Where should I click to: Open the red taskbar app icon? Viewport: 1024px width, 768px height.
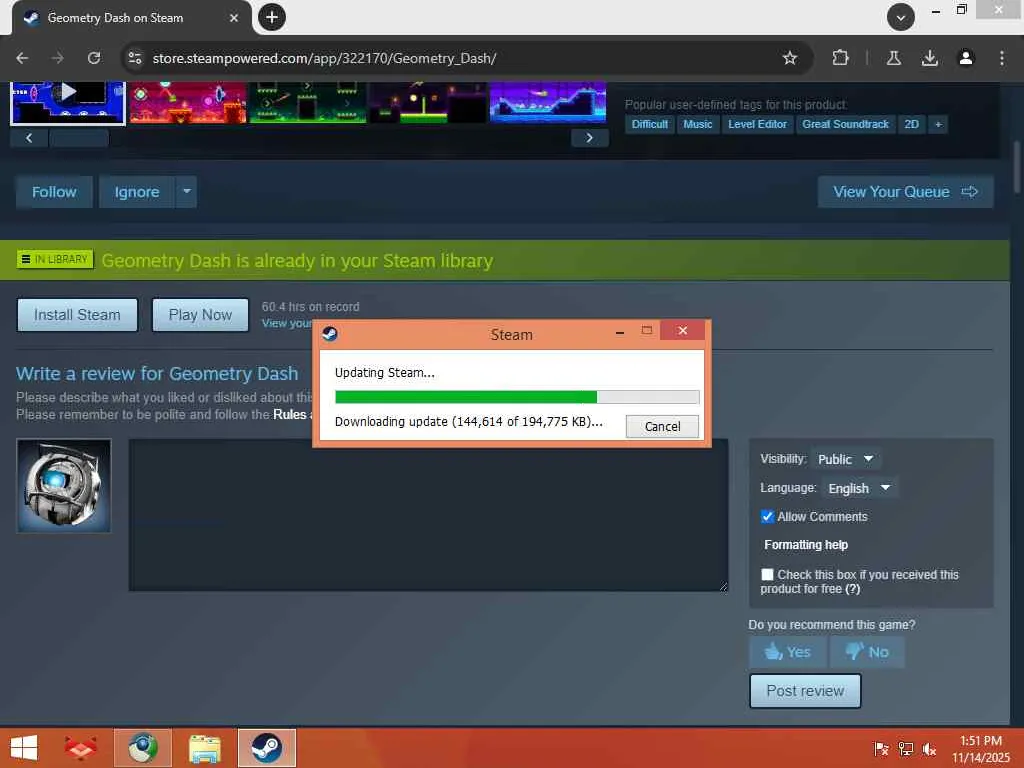(80, 748)
